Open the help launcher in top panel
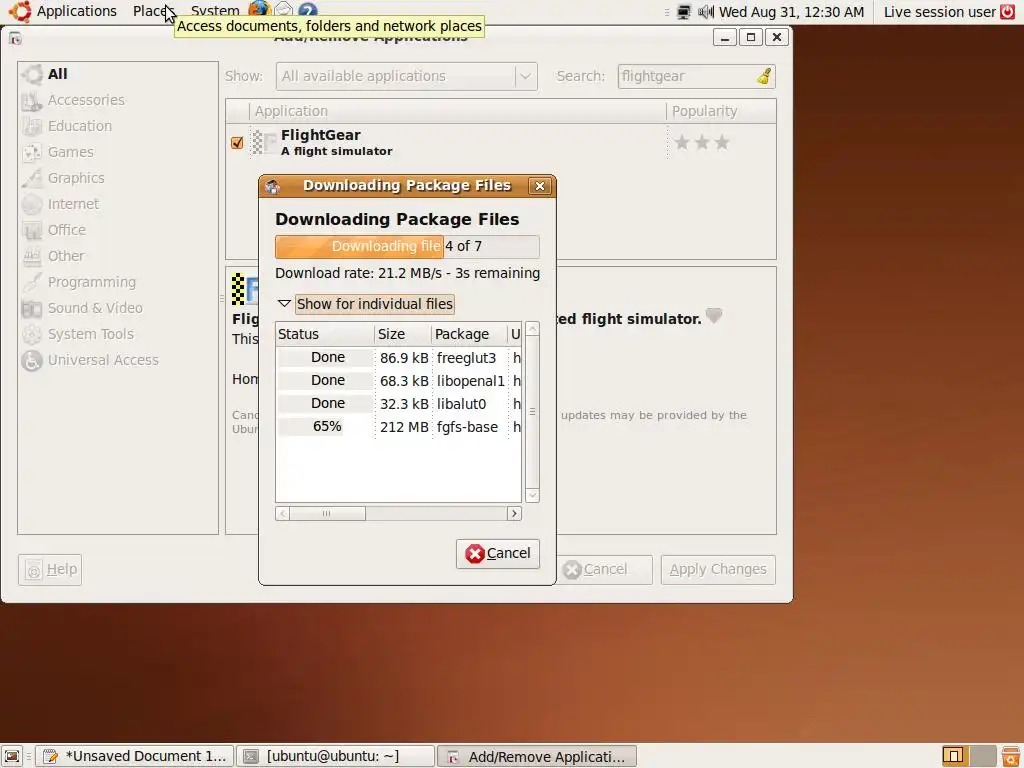1024x768 pixels. 308,10
